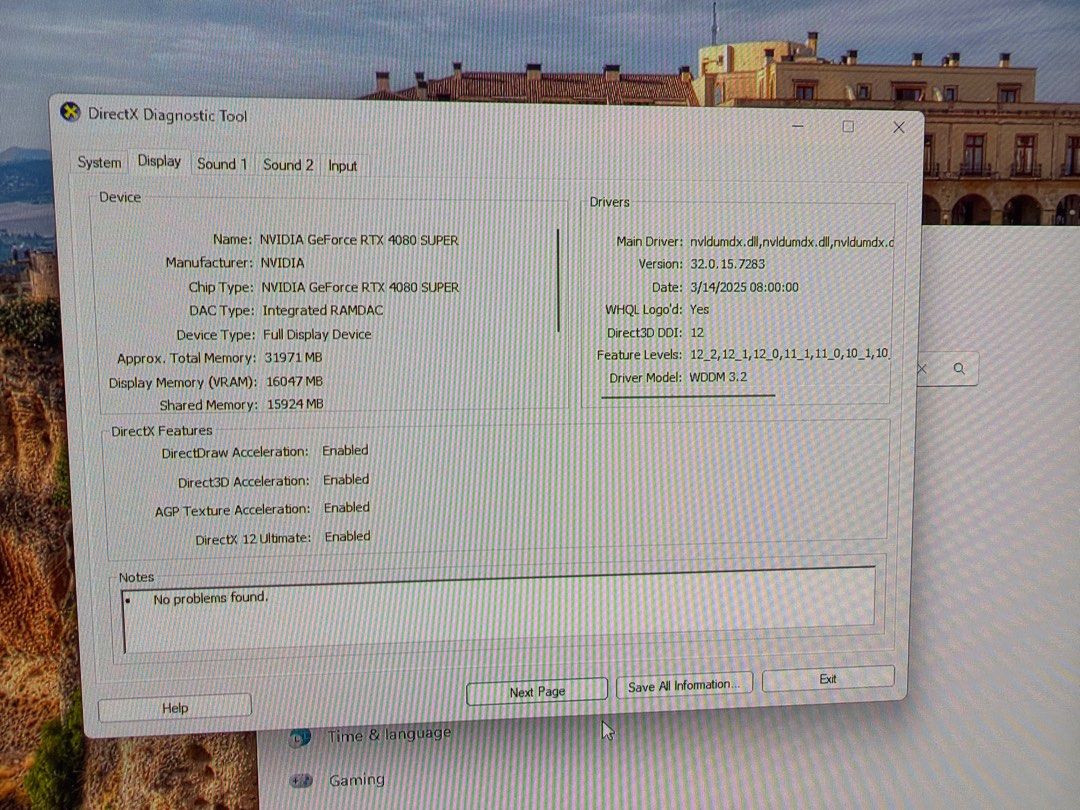Click the search magnifier icon in Settings window
Image resolution: width=1080 pixels, height=810 pixels.
coord(959,368)
